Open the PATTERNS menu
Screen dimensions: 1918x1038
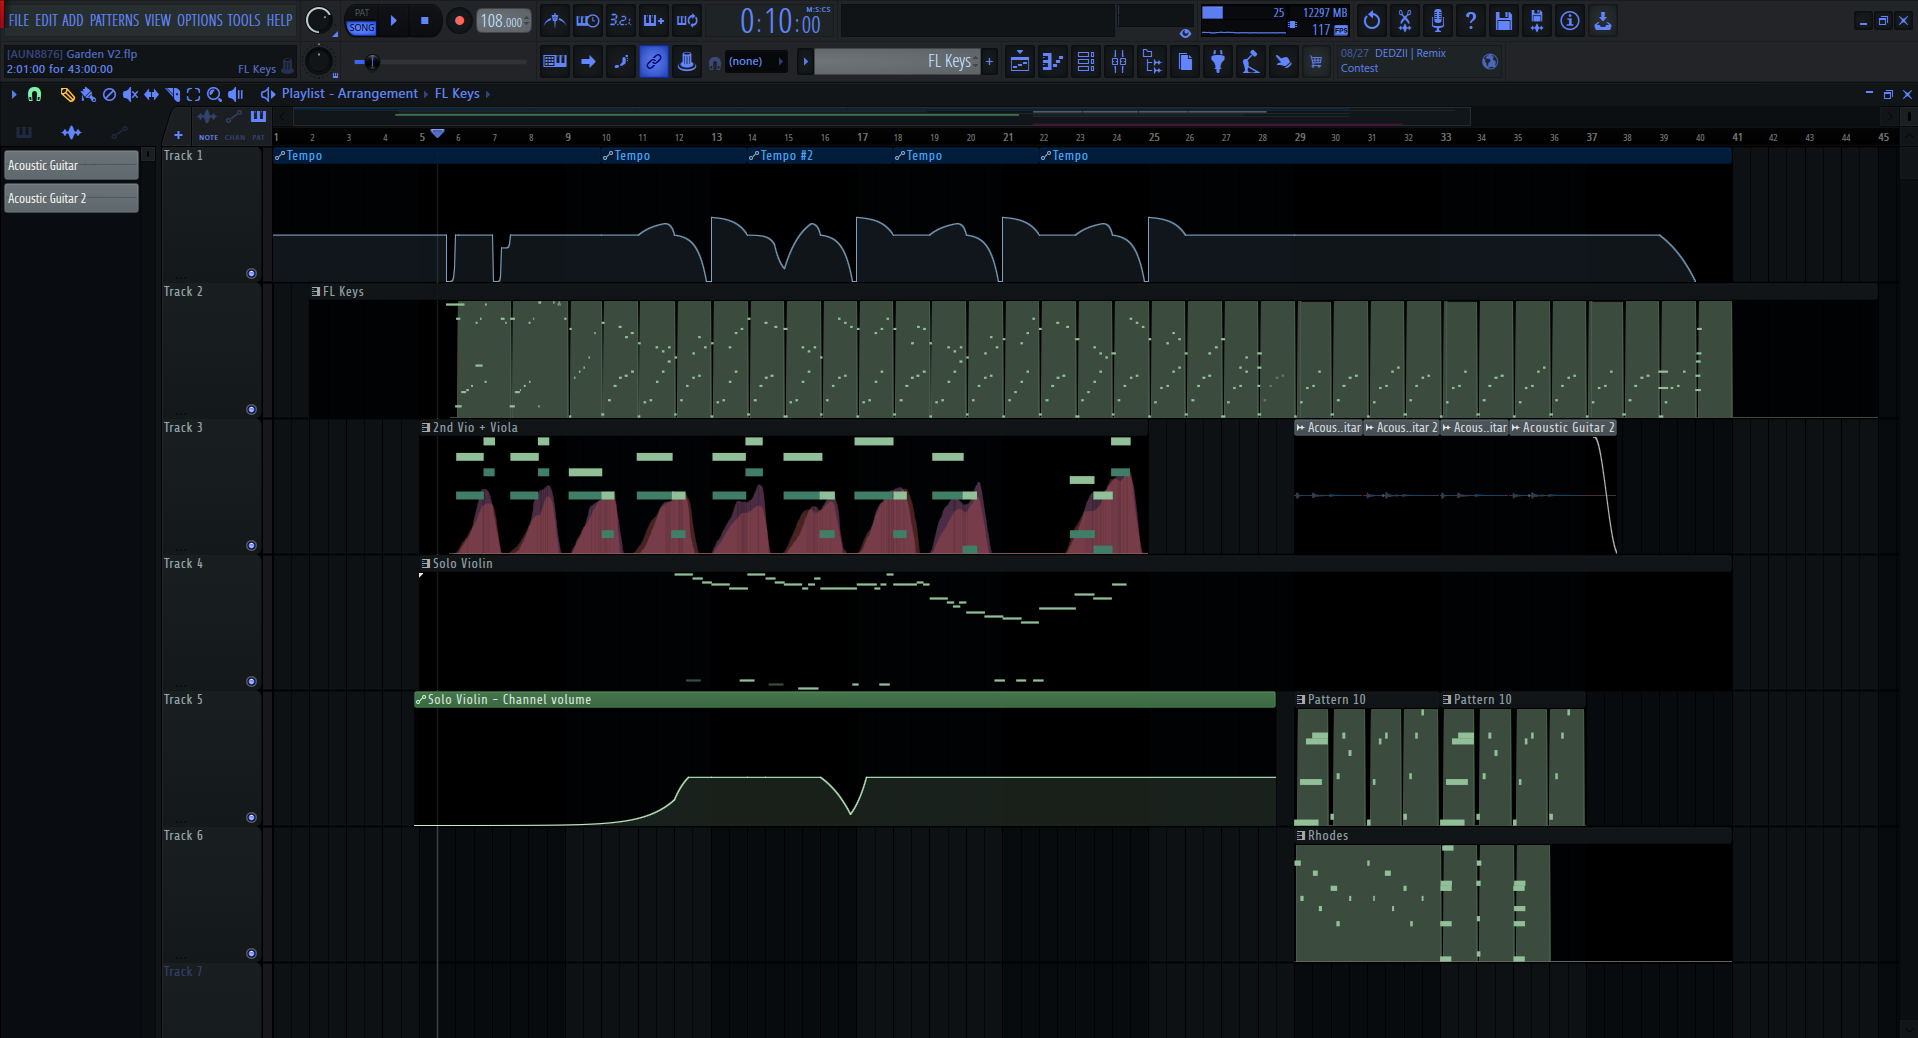click(114, 20)
